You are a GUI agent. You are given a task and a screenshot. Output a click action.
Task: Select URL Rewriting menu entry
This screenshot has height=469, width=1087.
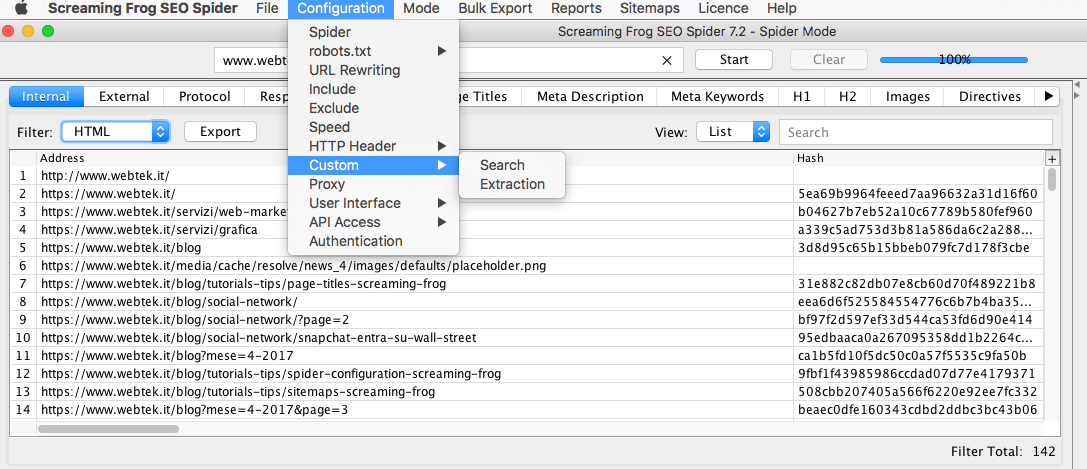tap(373, 70)
